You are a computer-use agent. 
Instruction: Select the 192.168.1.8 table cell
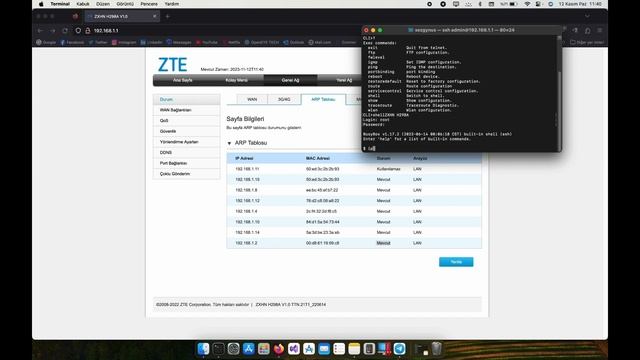pos(246,190)
